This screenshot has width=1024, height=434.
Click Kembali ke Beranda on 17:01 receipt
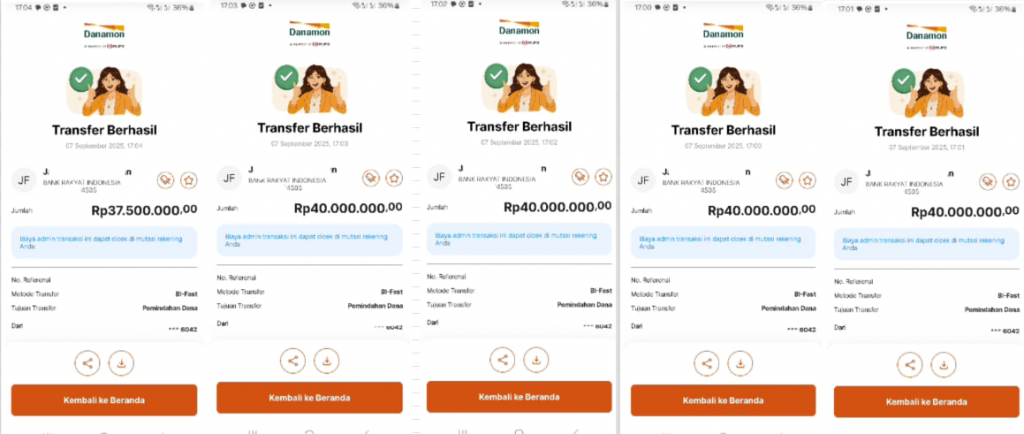pos(927,402)
